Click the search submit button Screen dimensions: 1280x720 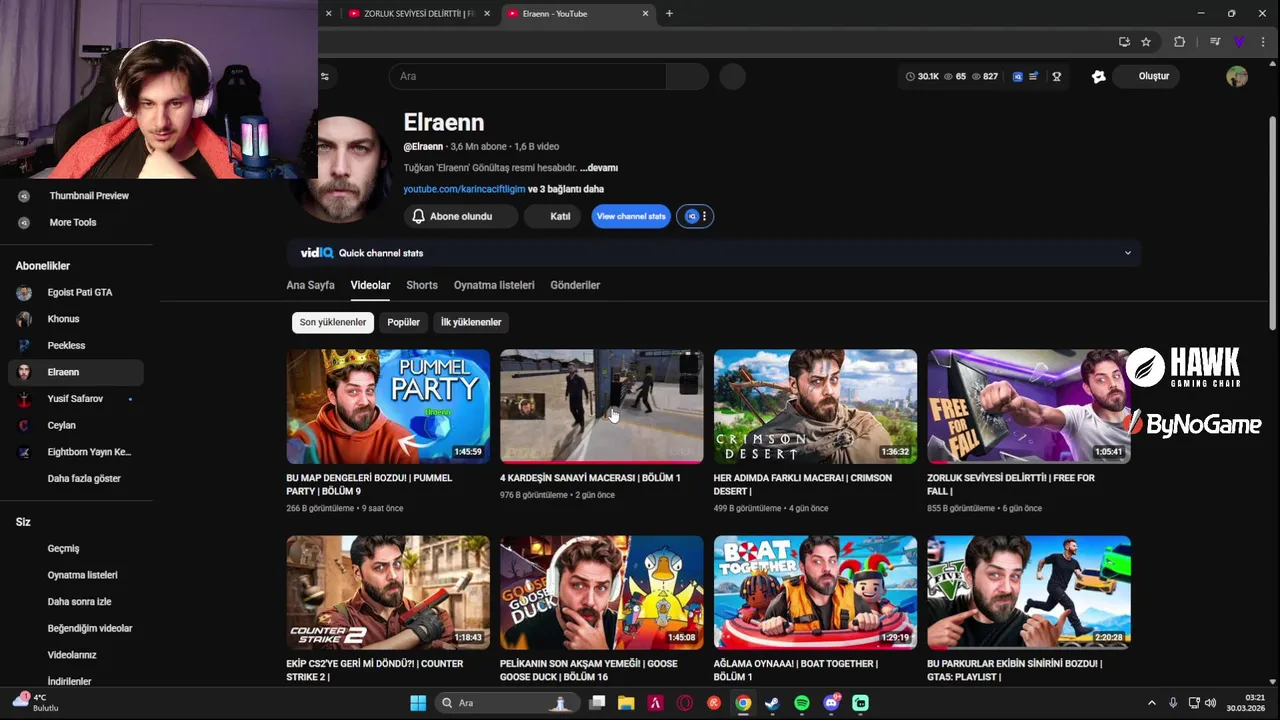click(x=687, y=76)
